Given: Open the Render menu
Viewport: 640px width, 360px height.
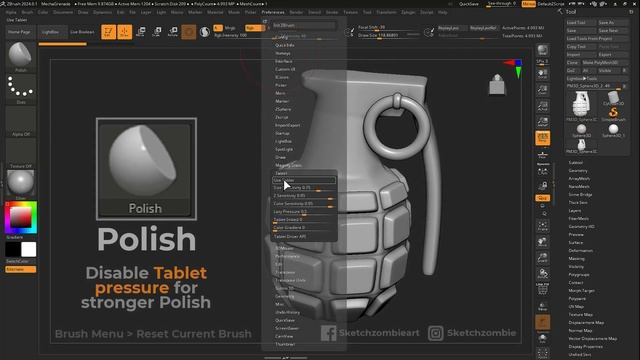Looking at the screenshot, I should pyautogui.click(x=296, y=12).
